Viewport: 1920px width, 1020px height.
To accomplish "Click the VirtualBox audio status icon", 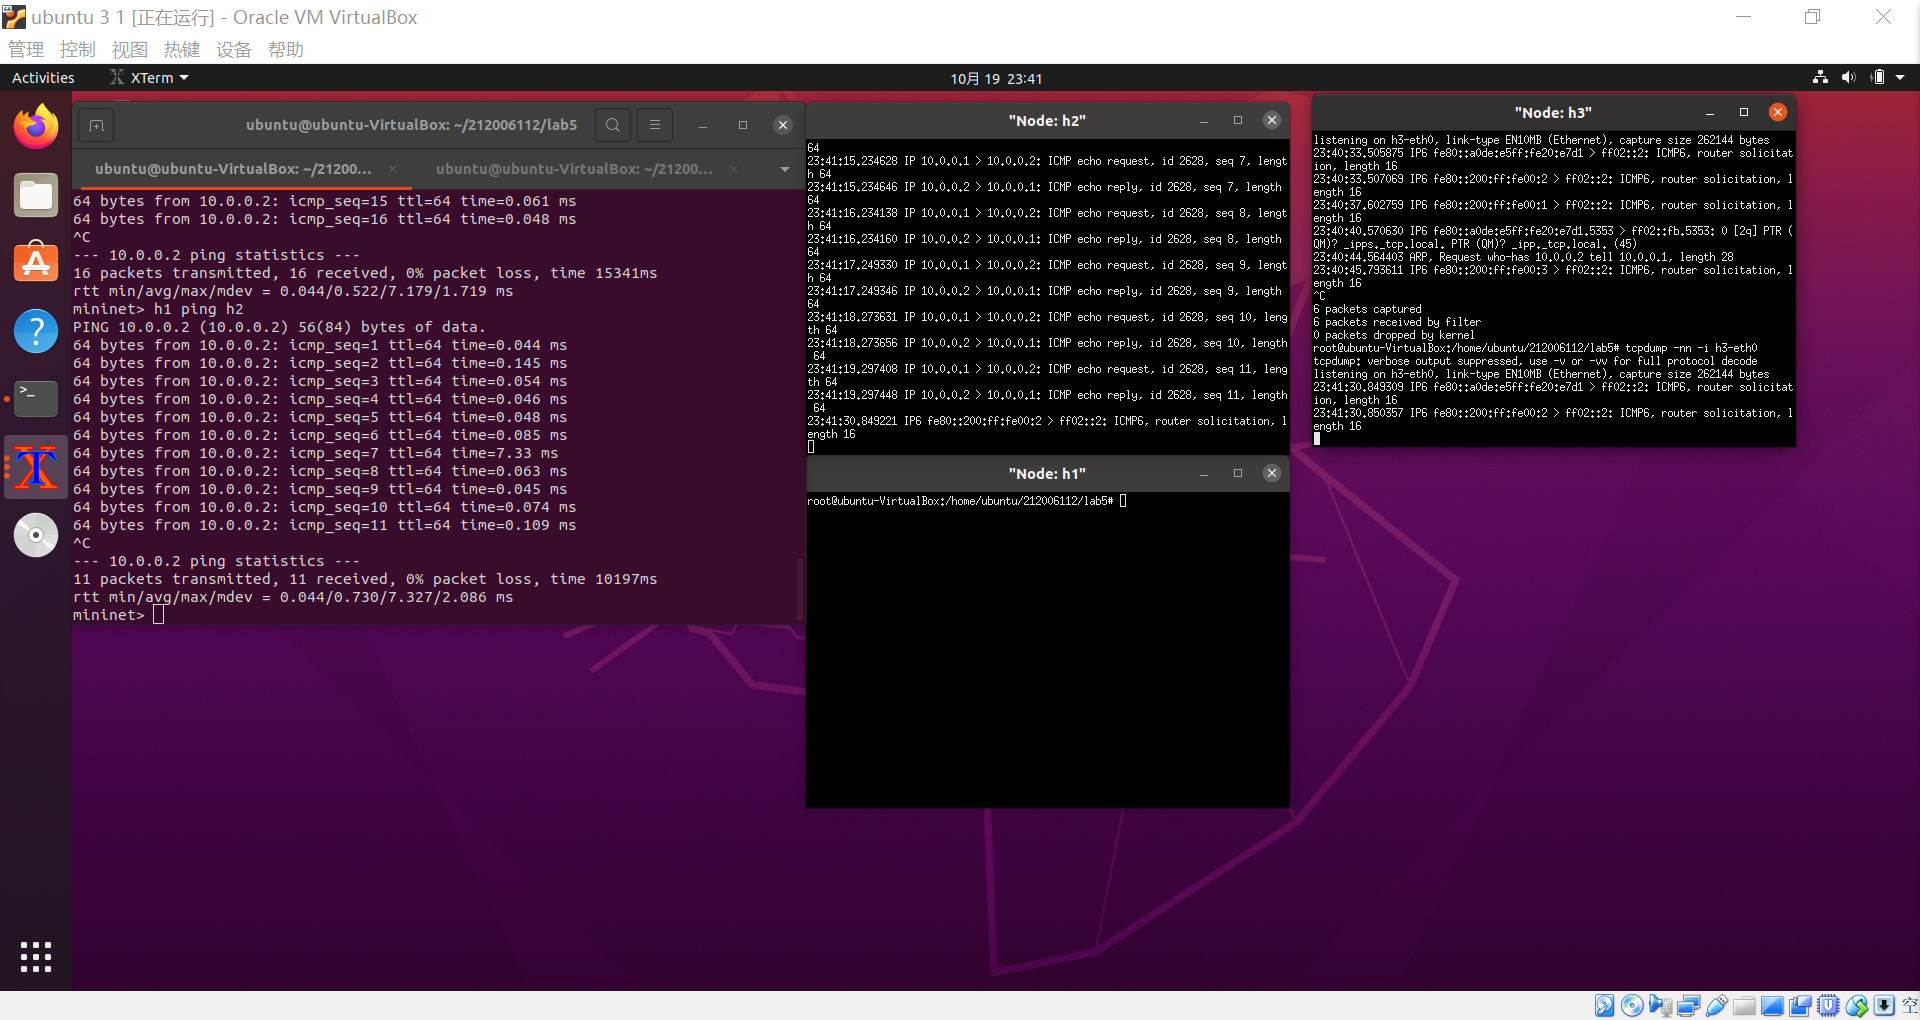I will coord(1660,1006).
